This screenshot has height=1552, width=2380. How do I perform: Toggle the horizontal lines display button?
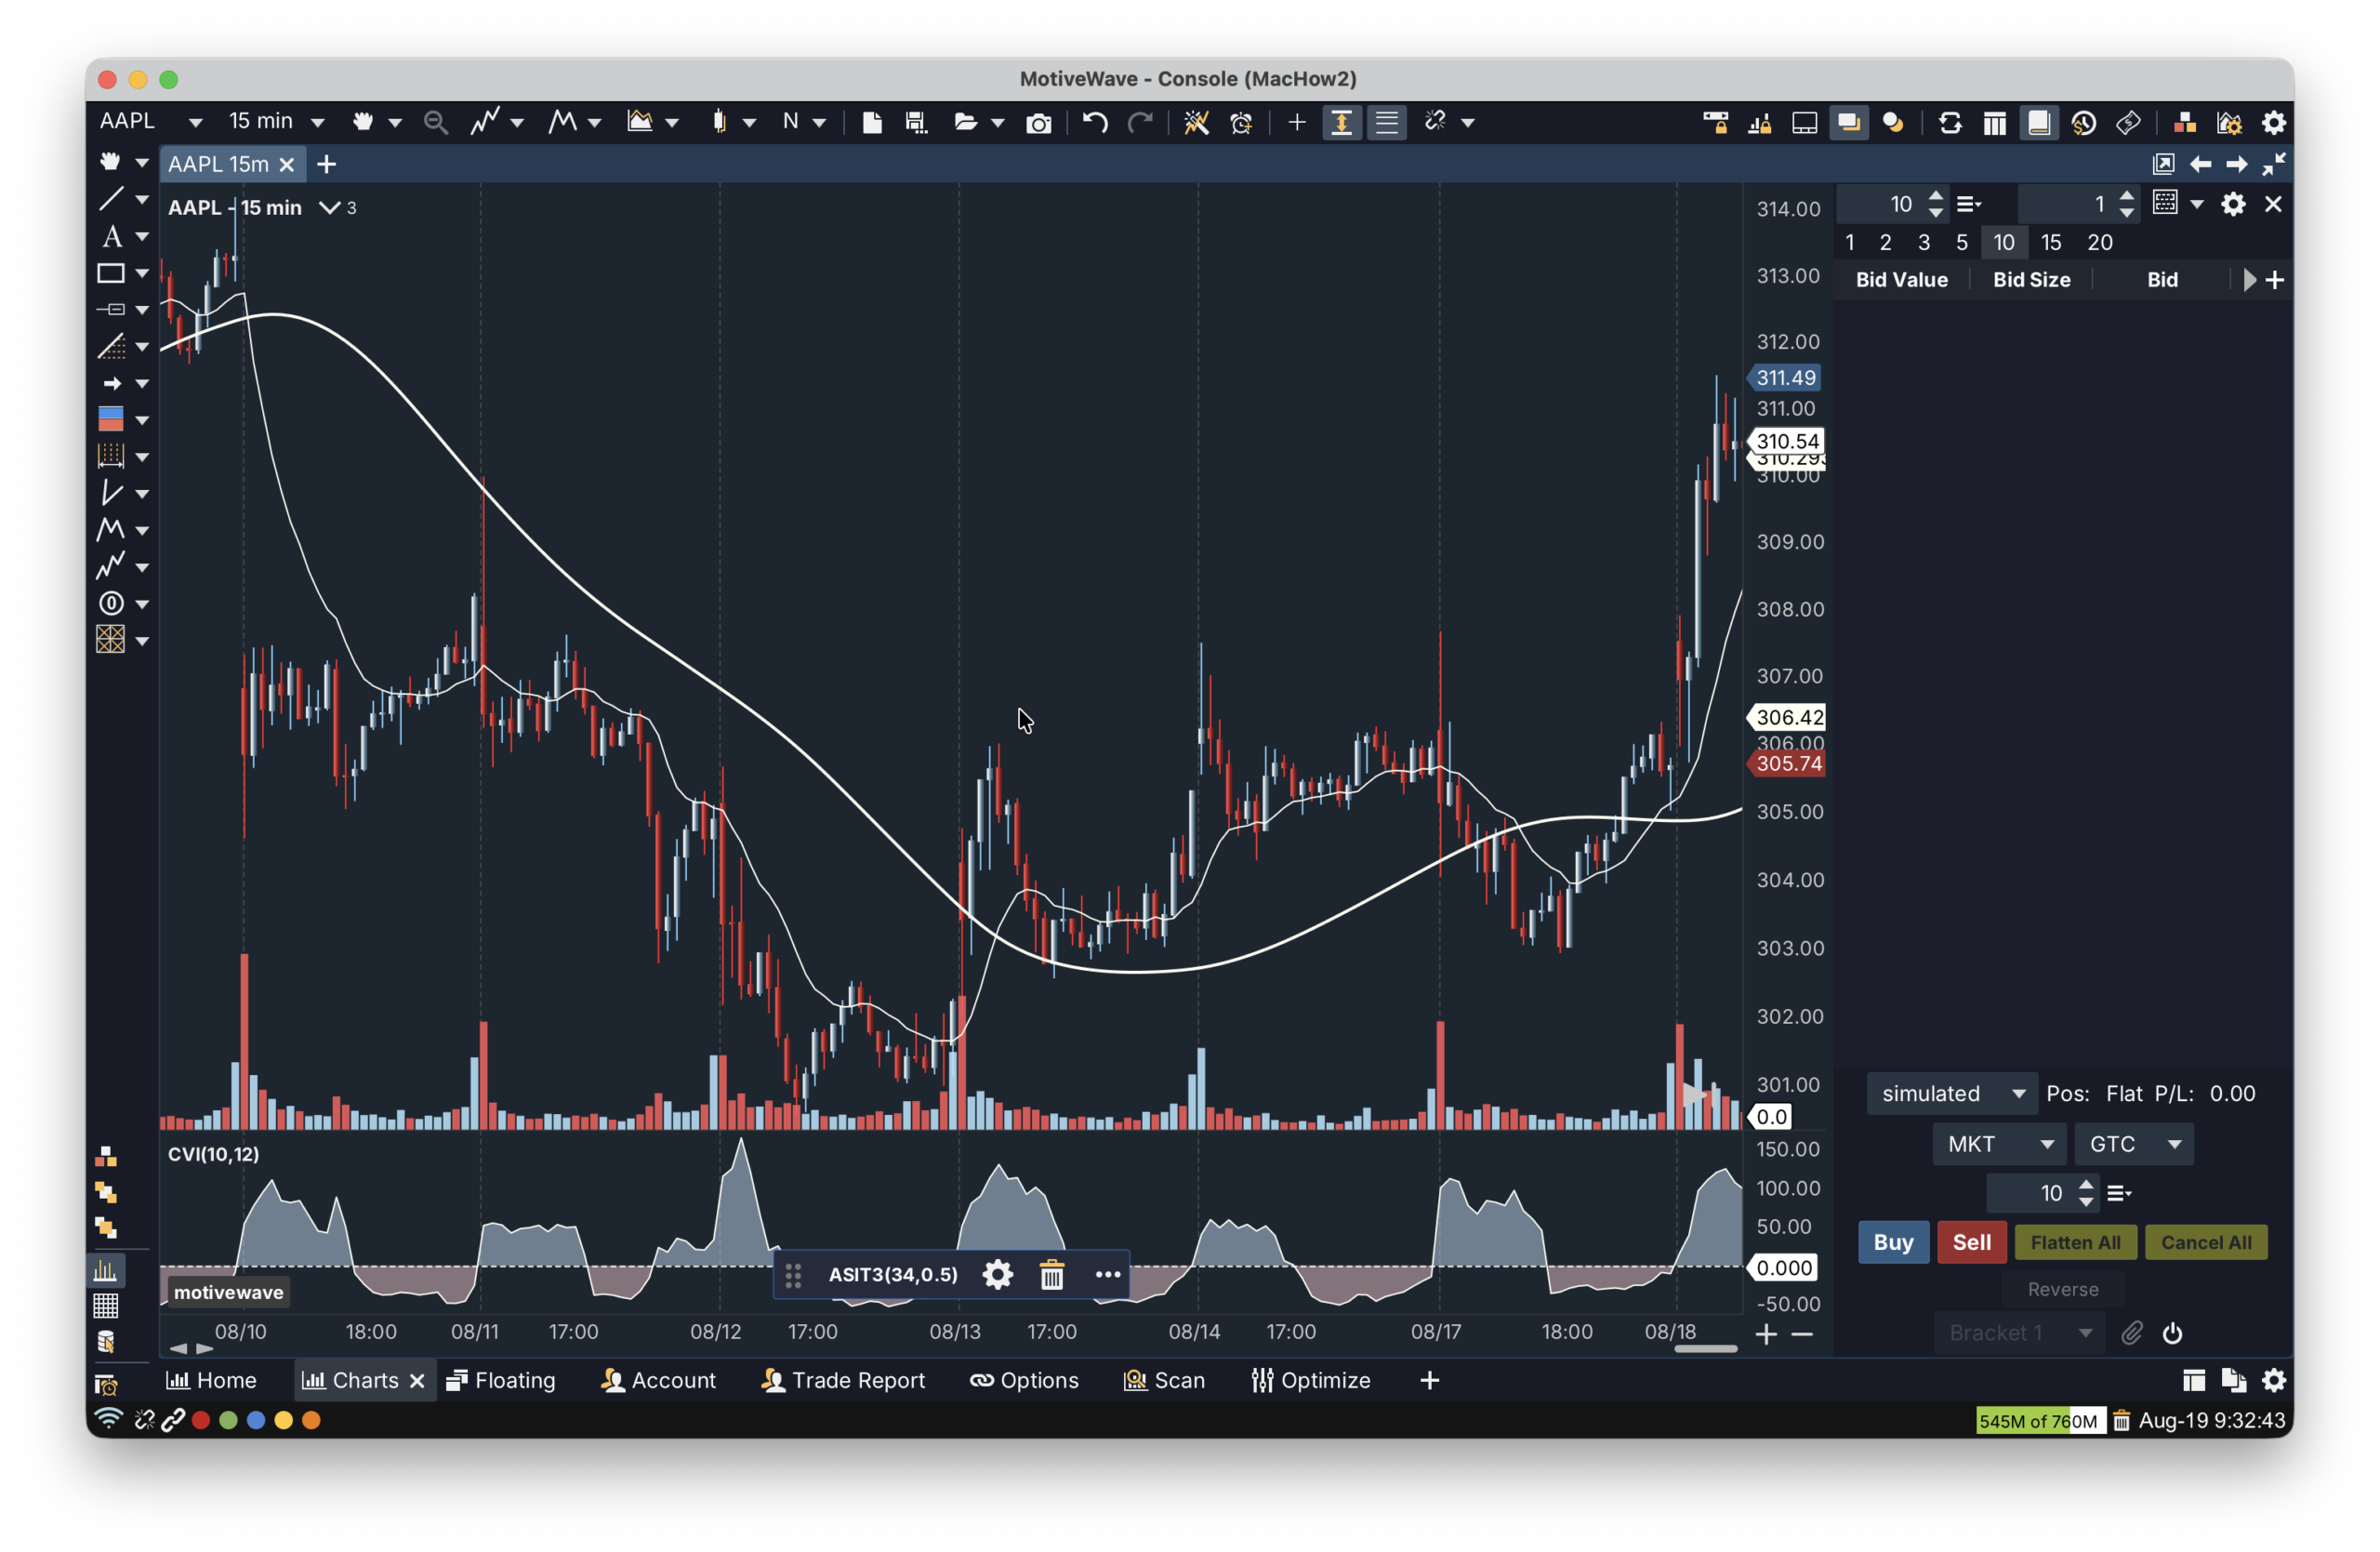pyautogui.click(x=1387, y=122)
